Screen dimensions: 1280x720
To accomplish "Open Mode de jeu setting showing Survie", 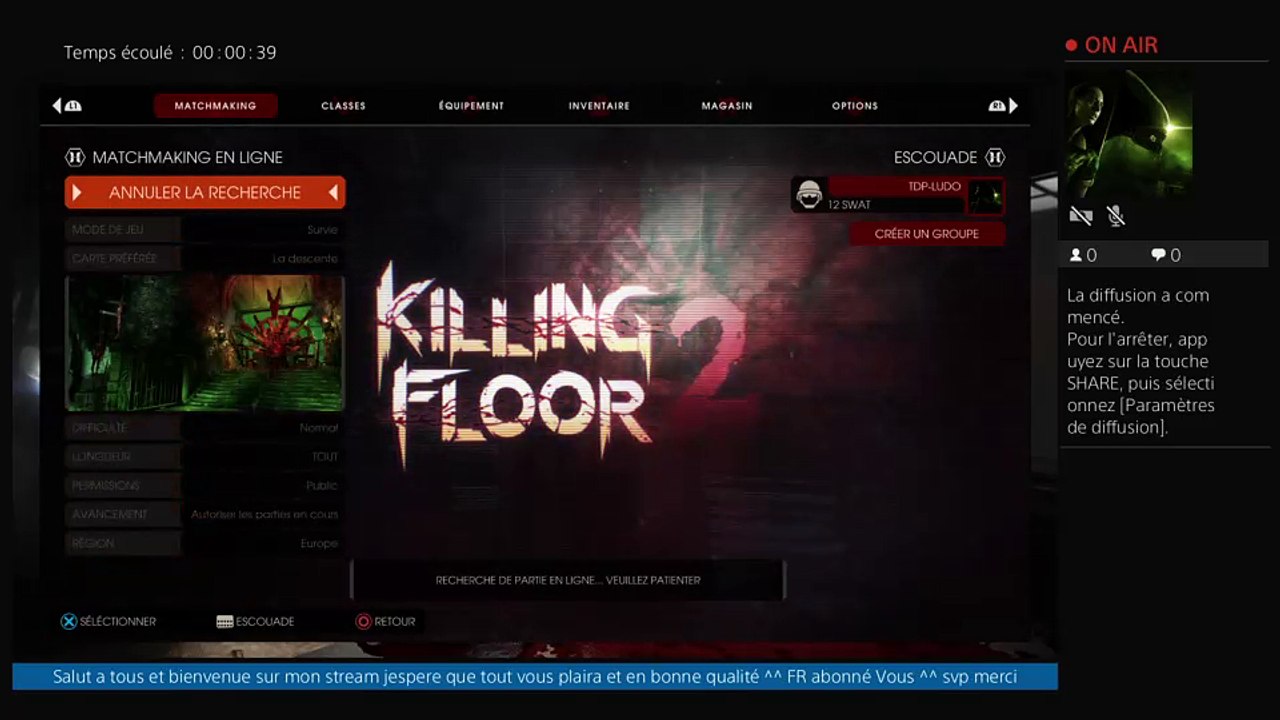I will 204,230.
